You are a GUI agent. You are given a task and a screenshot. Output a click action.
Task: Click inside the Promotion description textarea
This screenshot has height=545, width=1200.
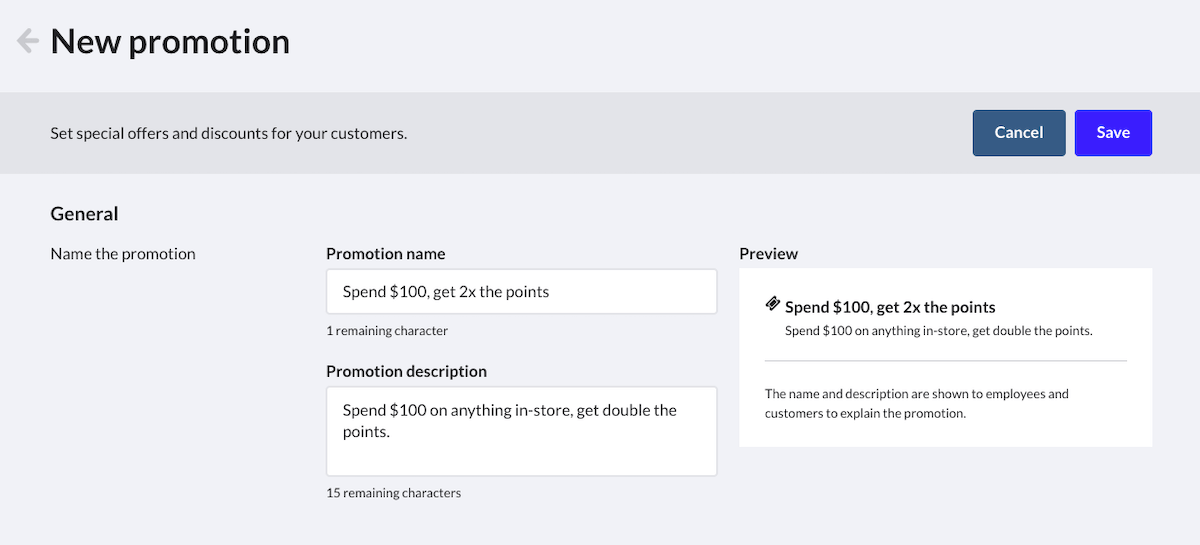point(521,431)
